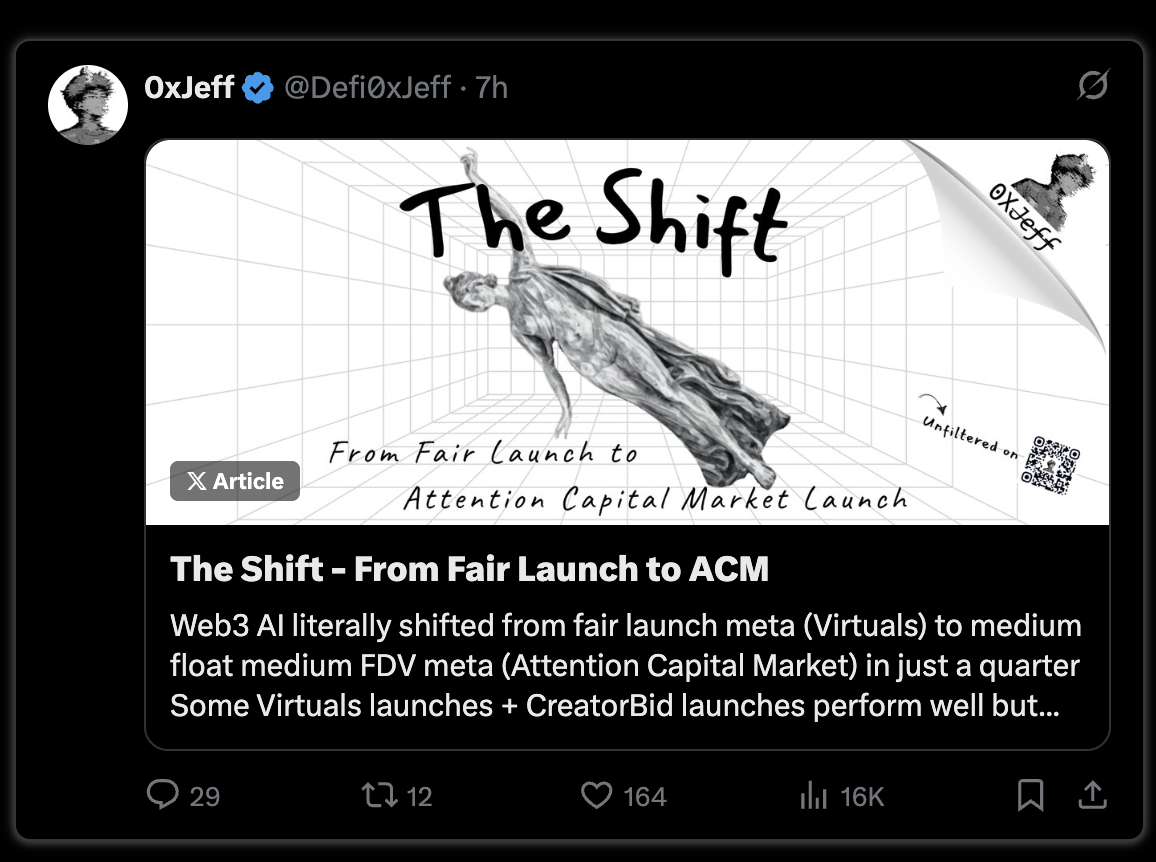The height and width of the screenshot is (862, 1156).
Task: Open article title The Shift - From Fair Launch to ACM
Action: point(470,569)
